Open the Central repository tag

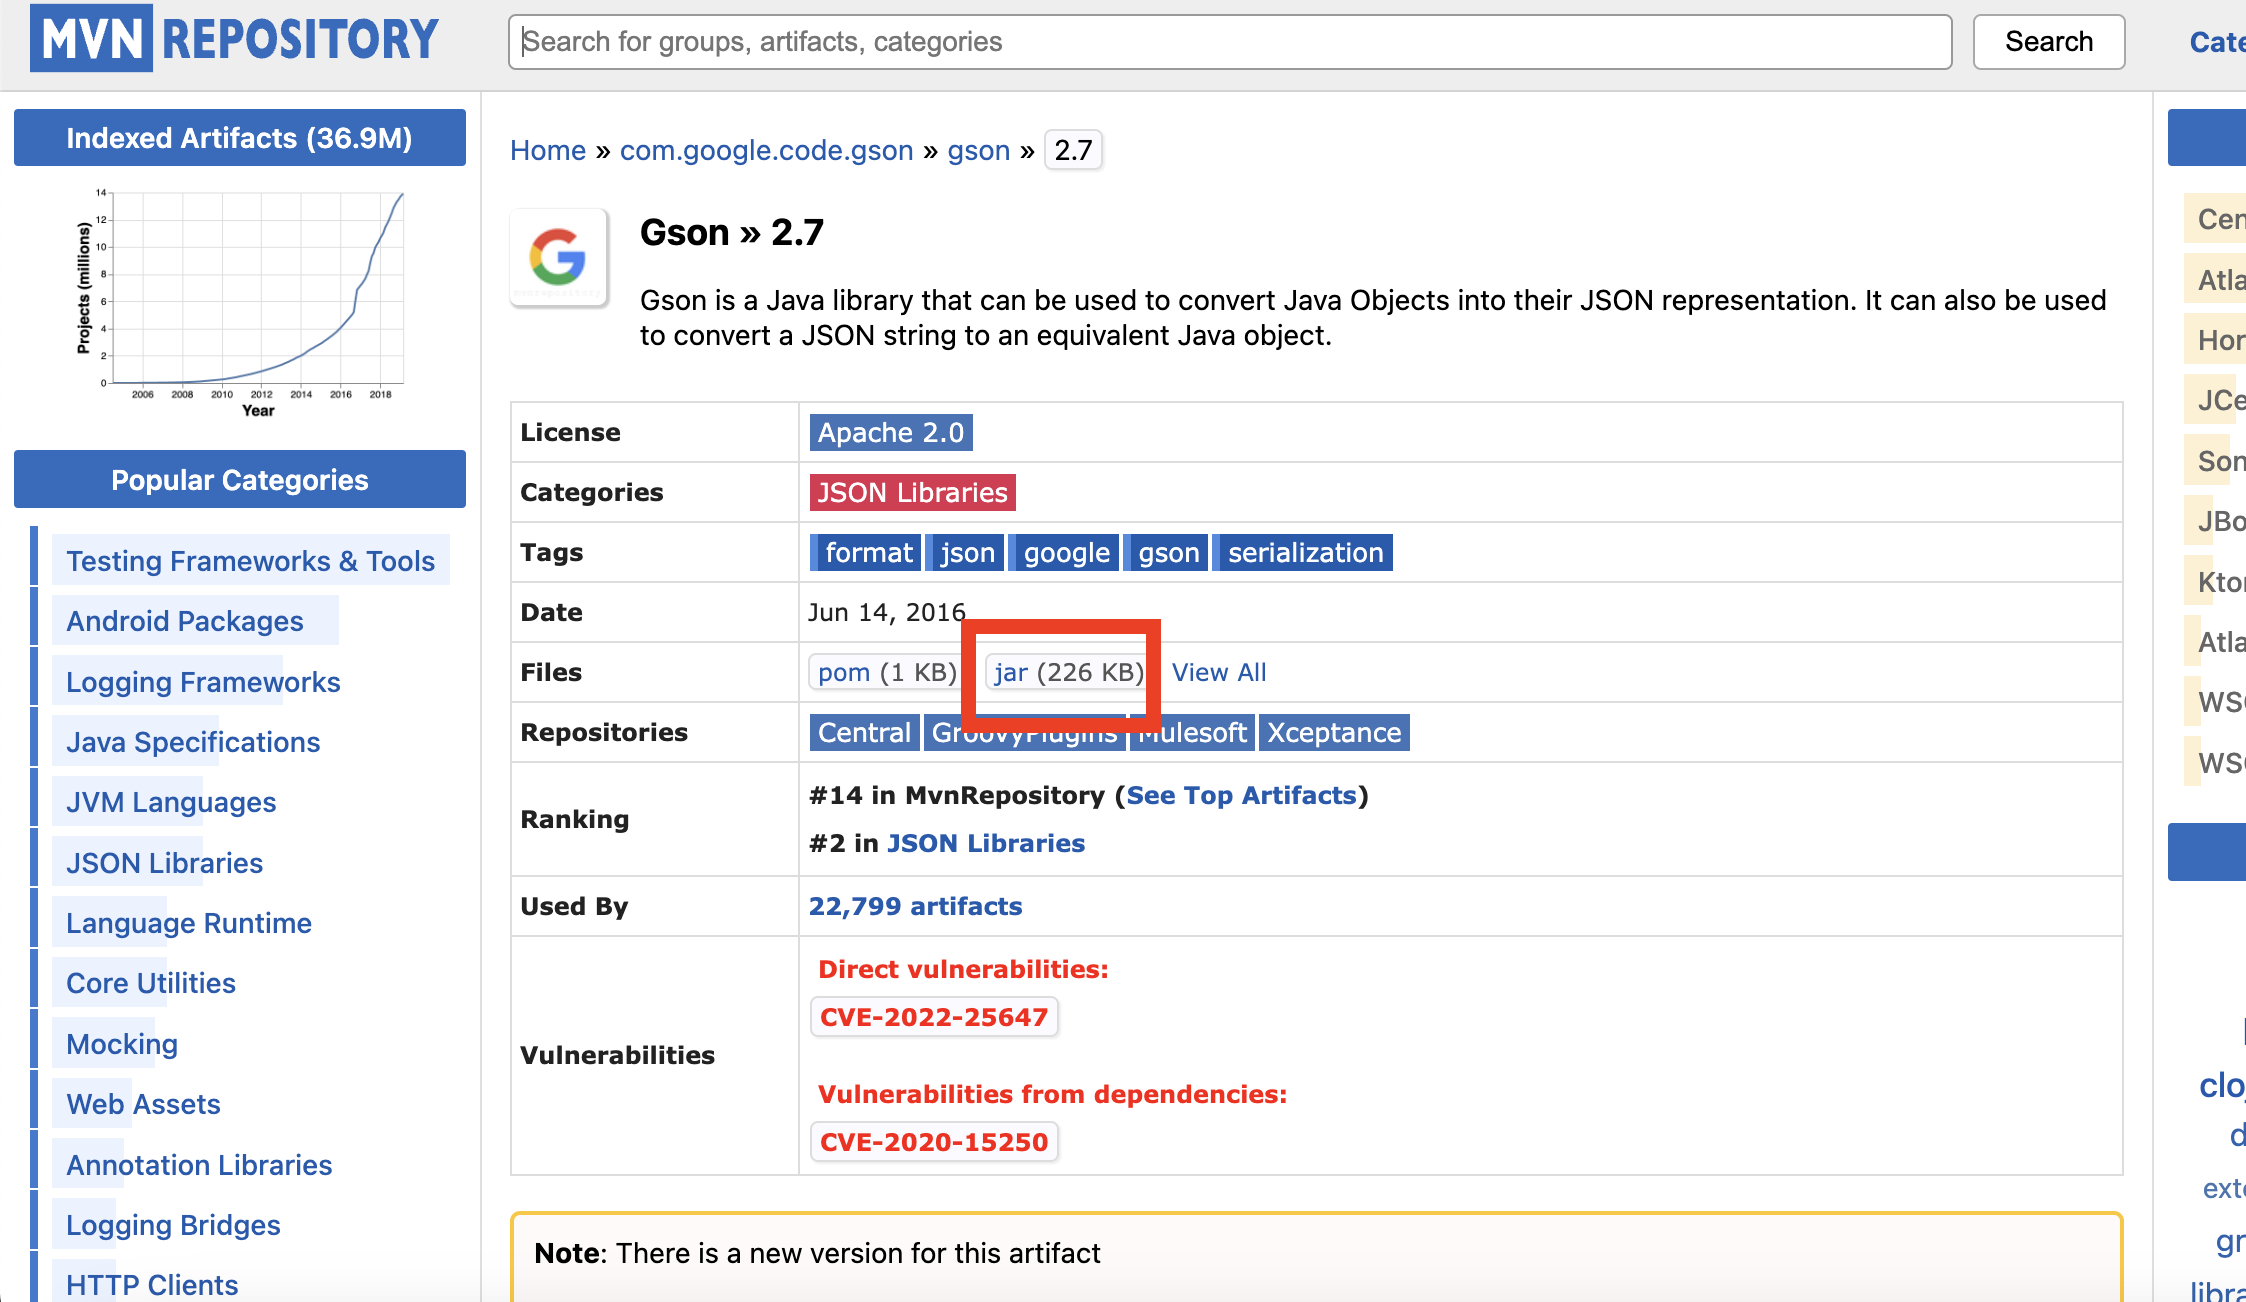click(x=864, y=733)
